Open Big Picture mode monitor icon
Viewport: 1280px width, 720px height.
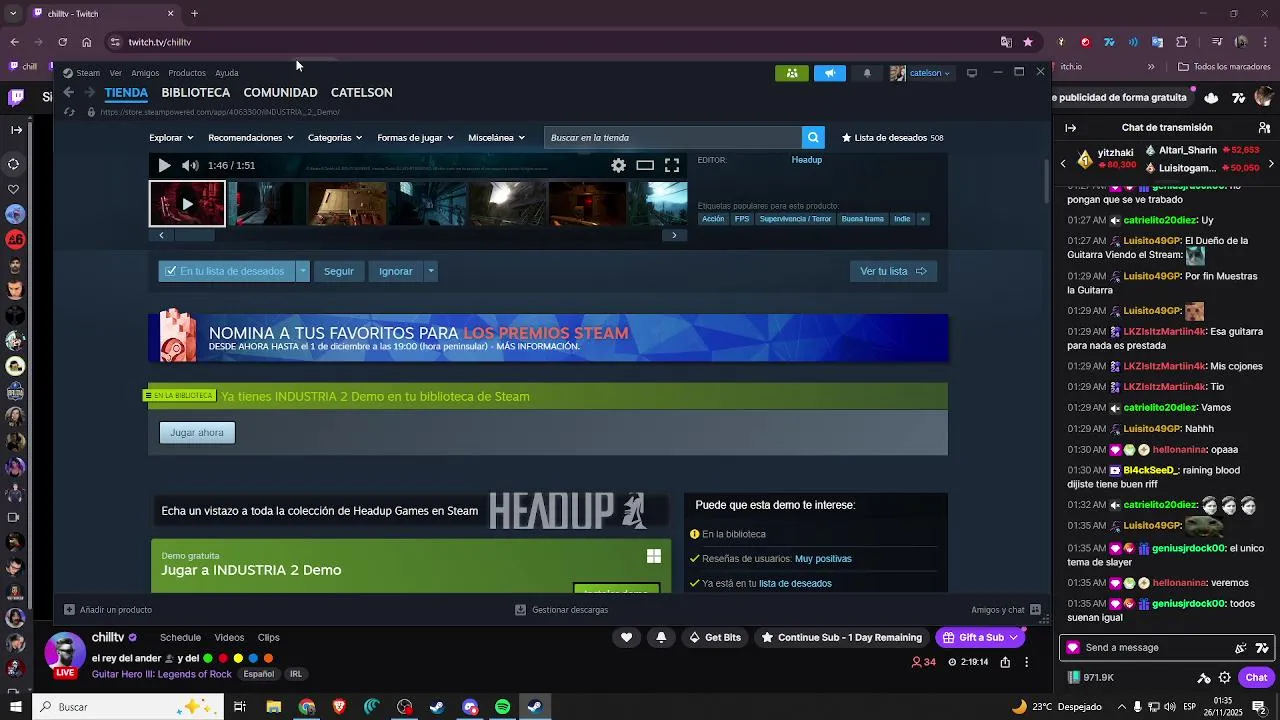click(971, 73)
